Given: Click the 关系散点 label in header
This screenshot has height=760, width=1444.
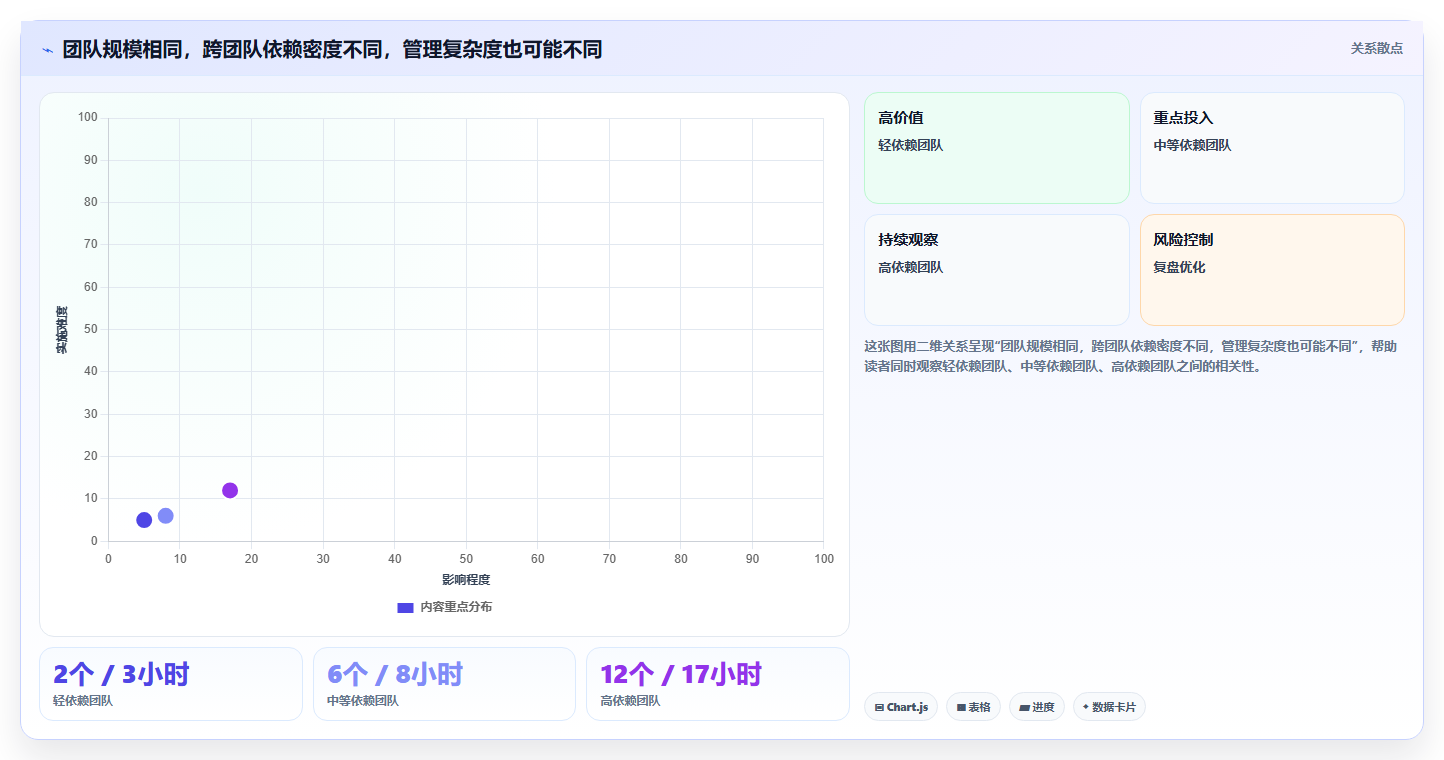Looking at the screenshot, I should tap(1377, 48).
